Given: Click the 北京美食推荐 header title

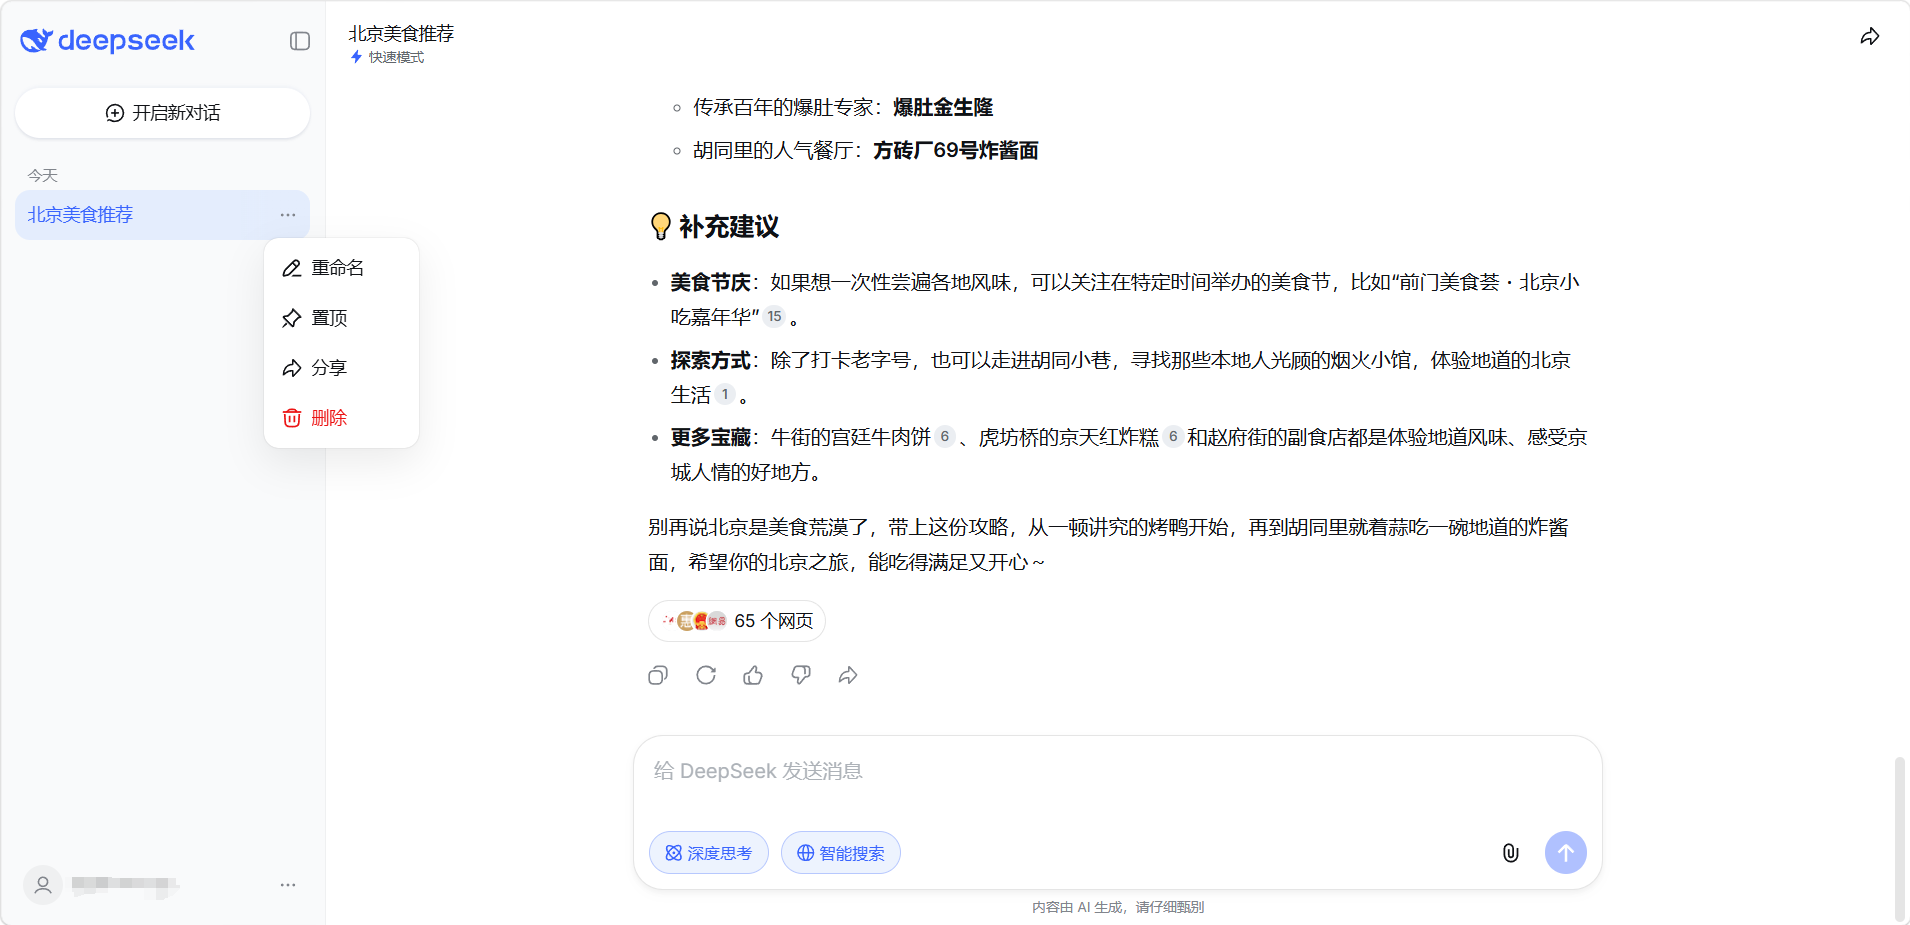Looking at the screenshot, I should tap(401, 33).
